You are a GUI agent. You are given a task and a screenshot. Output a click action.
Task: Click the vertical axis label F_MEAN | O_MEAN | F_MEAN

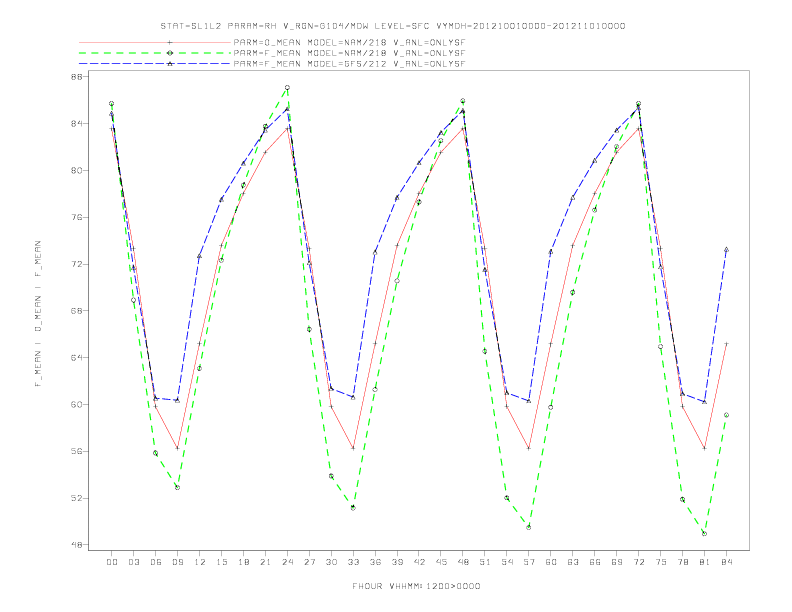(38, 314)
